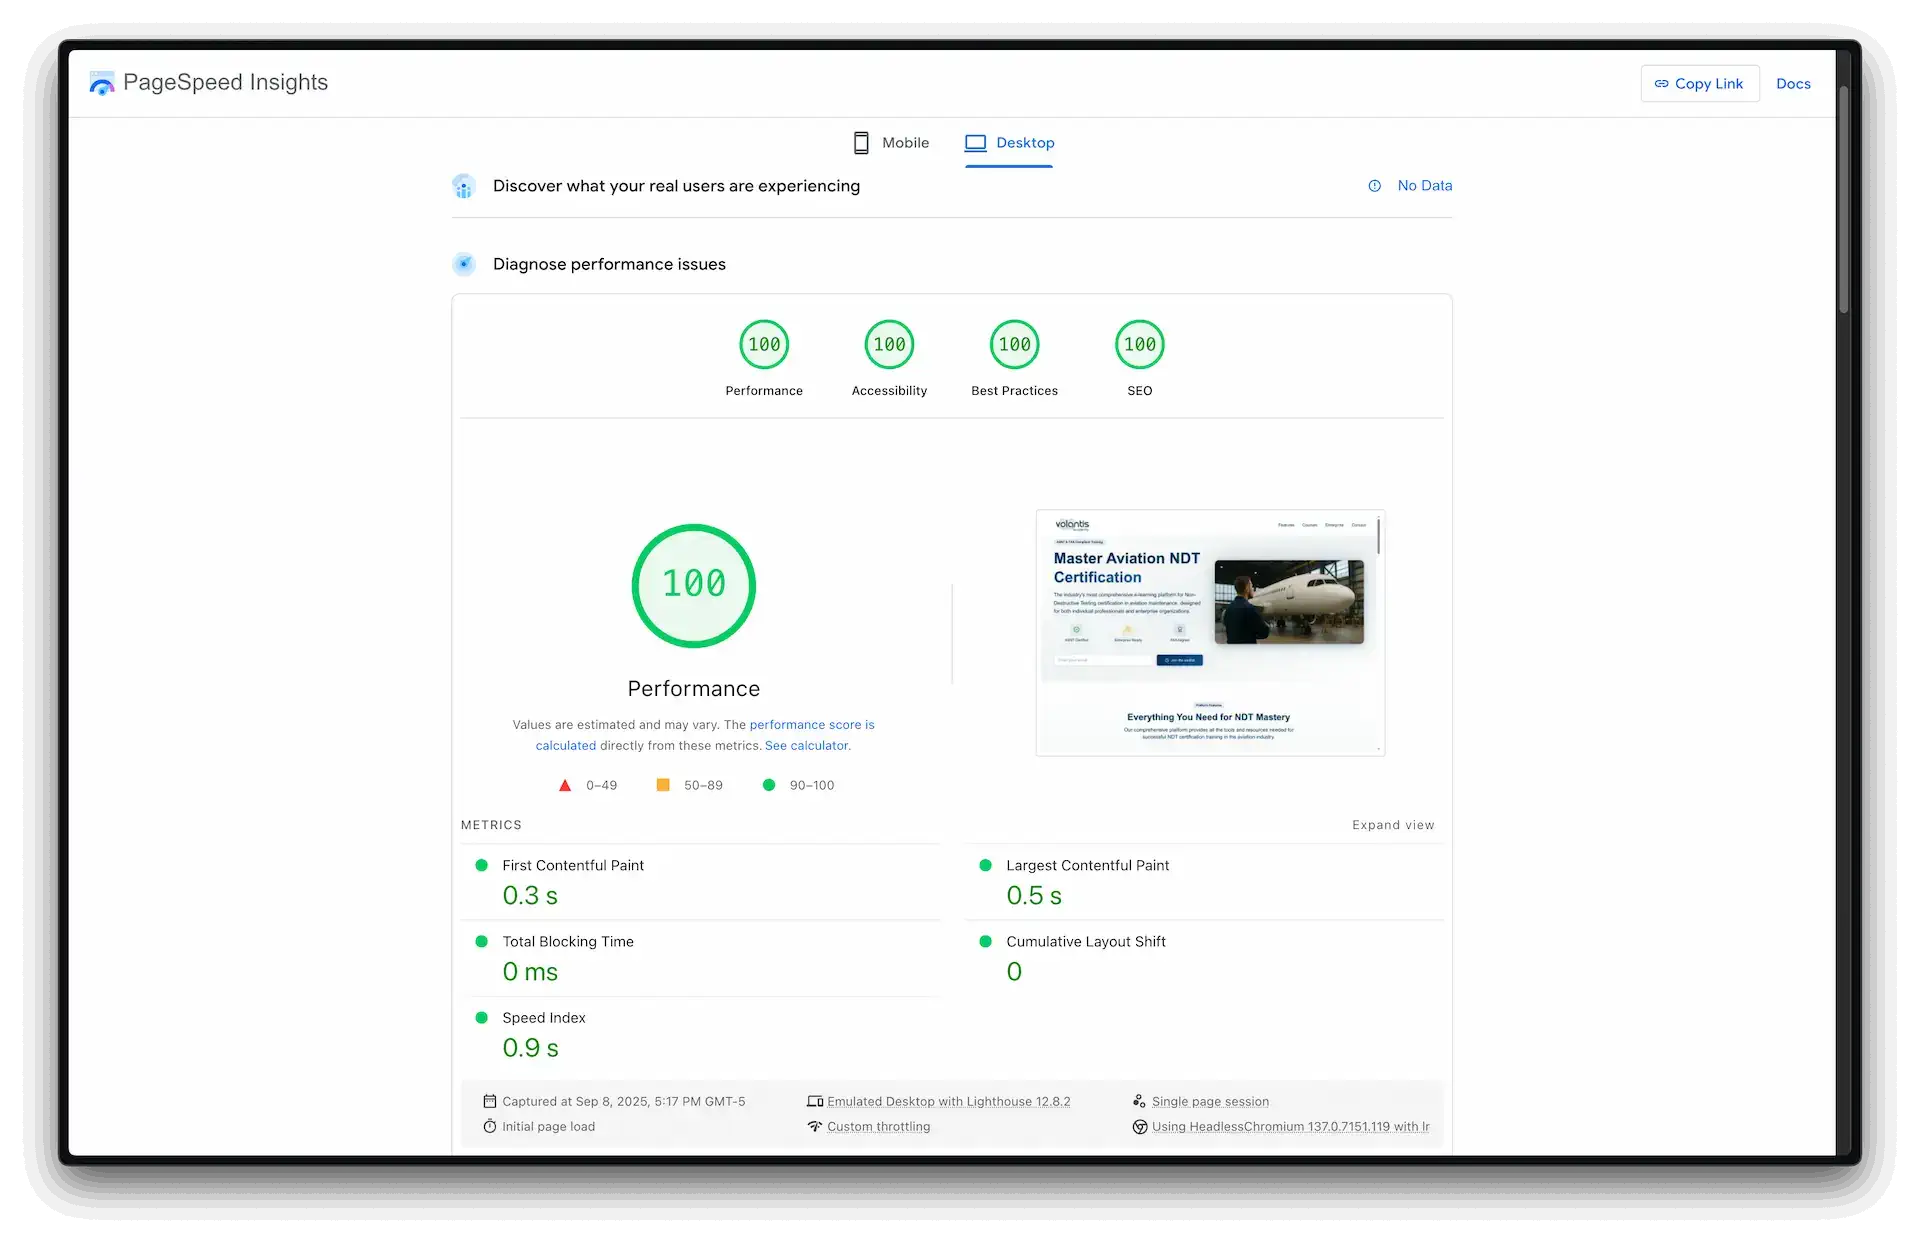This screenshot has height=1243, width=1920.
Task: Select the SEO score gauge
Action: tap(1139, 345)
